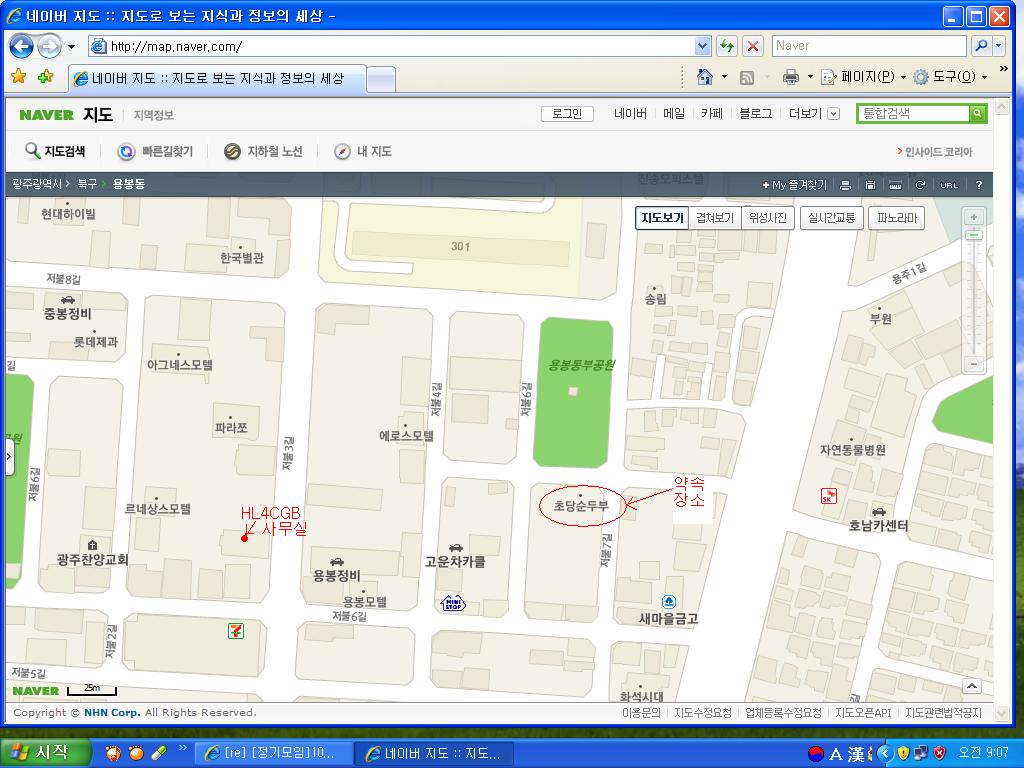The width and height of the screenshot is (1024, 768).
Task: Reset the map with the refresh icon
Action: pyautogui.click(x=920, y=185)
